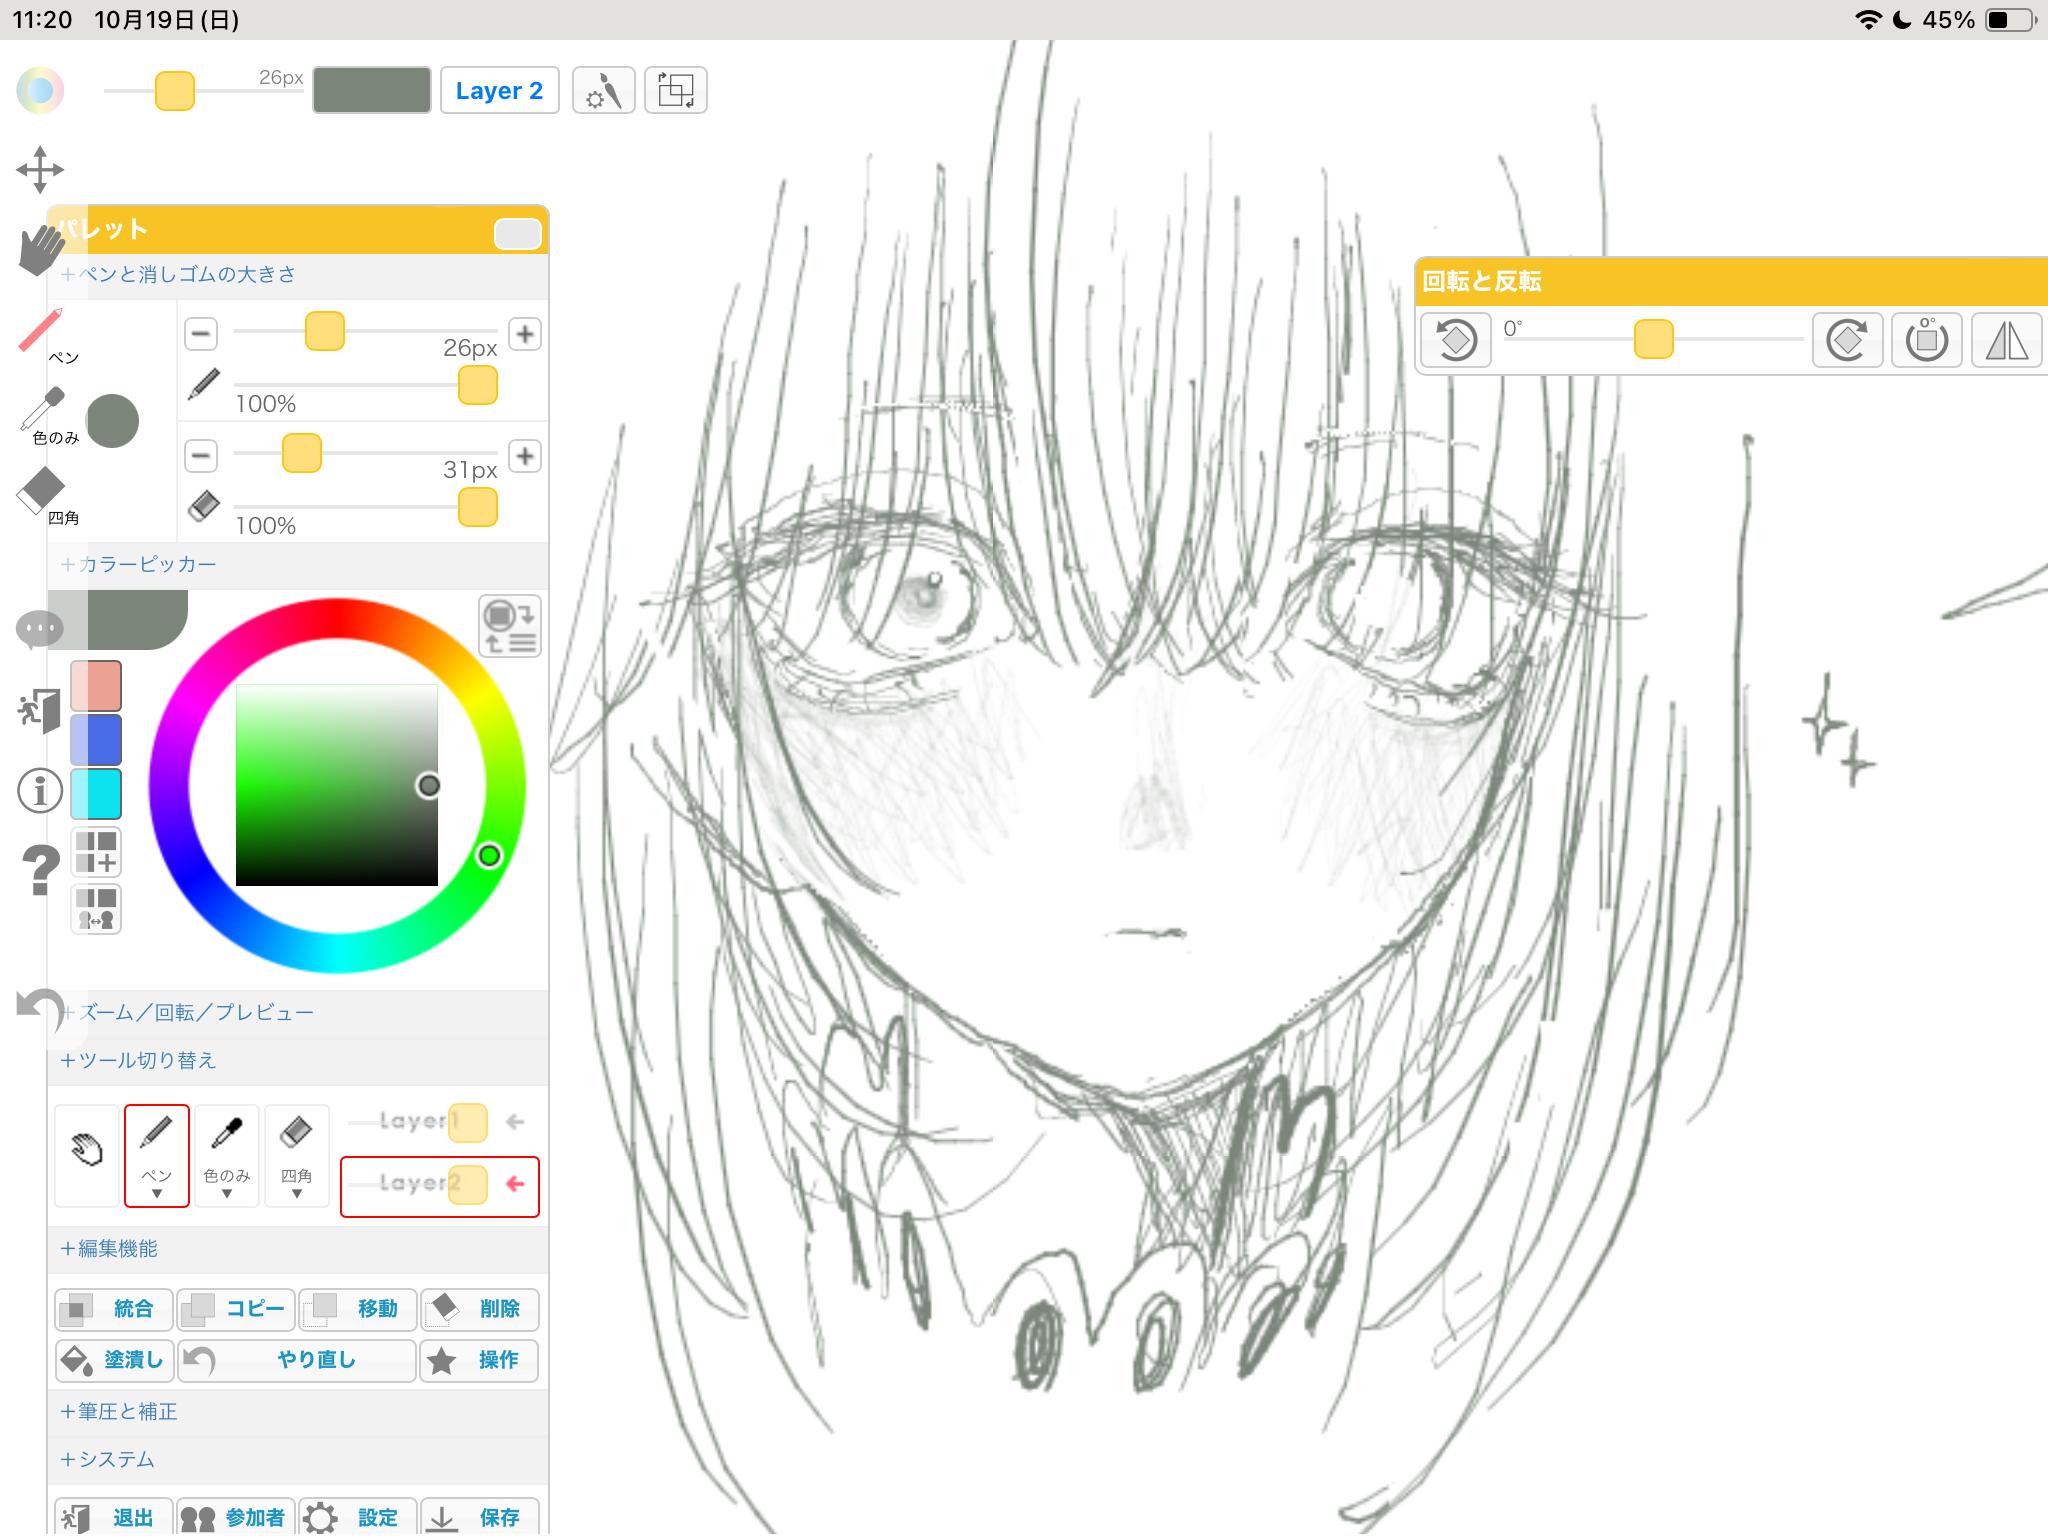2048x1536 pixels.
Task: Reset canvas rotation to zero degrees
Action: [x=1927, y=340]
